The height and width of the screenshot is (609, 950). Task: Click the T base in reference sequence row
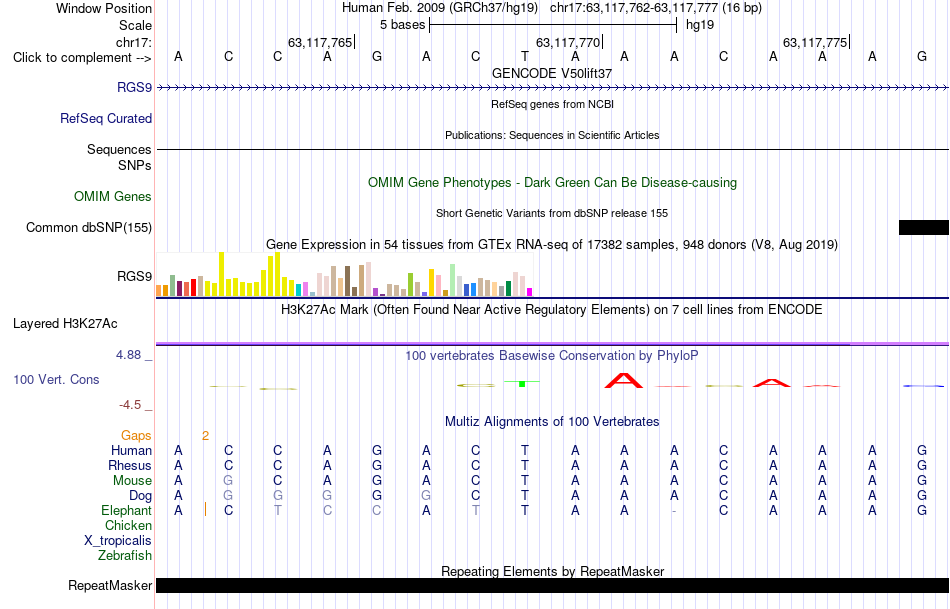(525, 56)
